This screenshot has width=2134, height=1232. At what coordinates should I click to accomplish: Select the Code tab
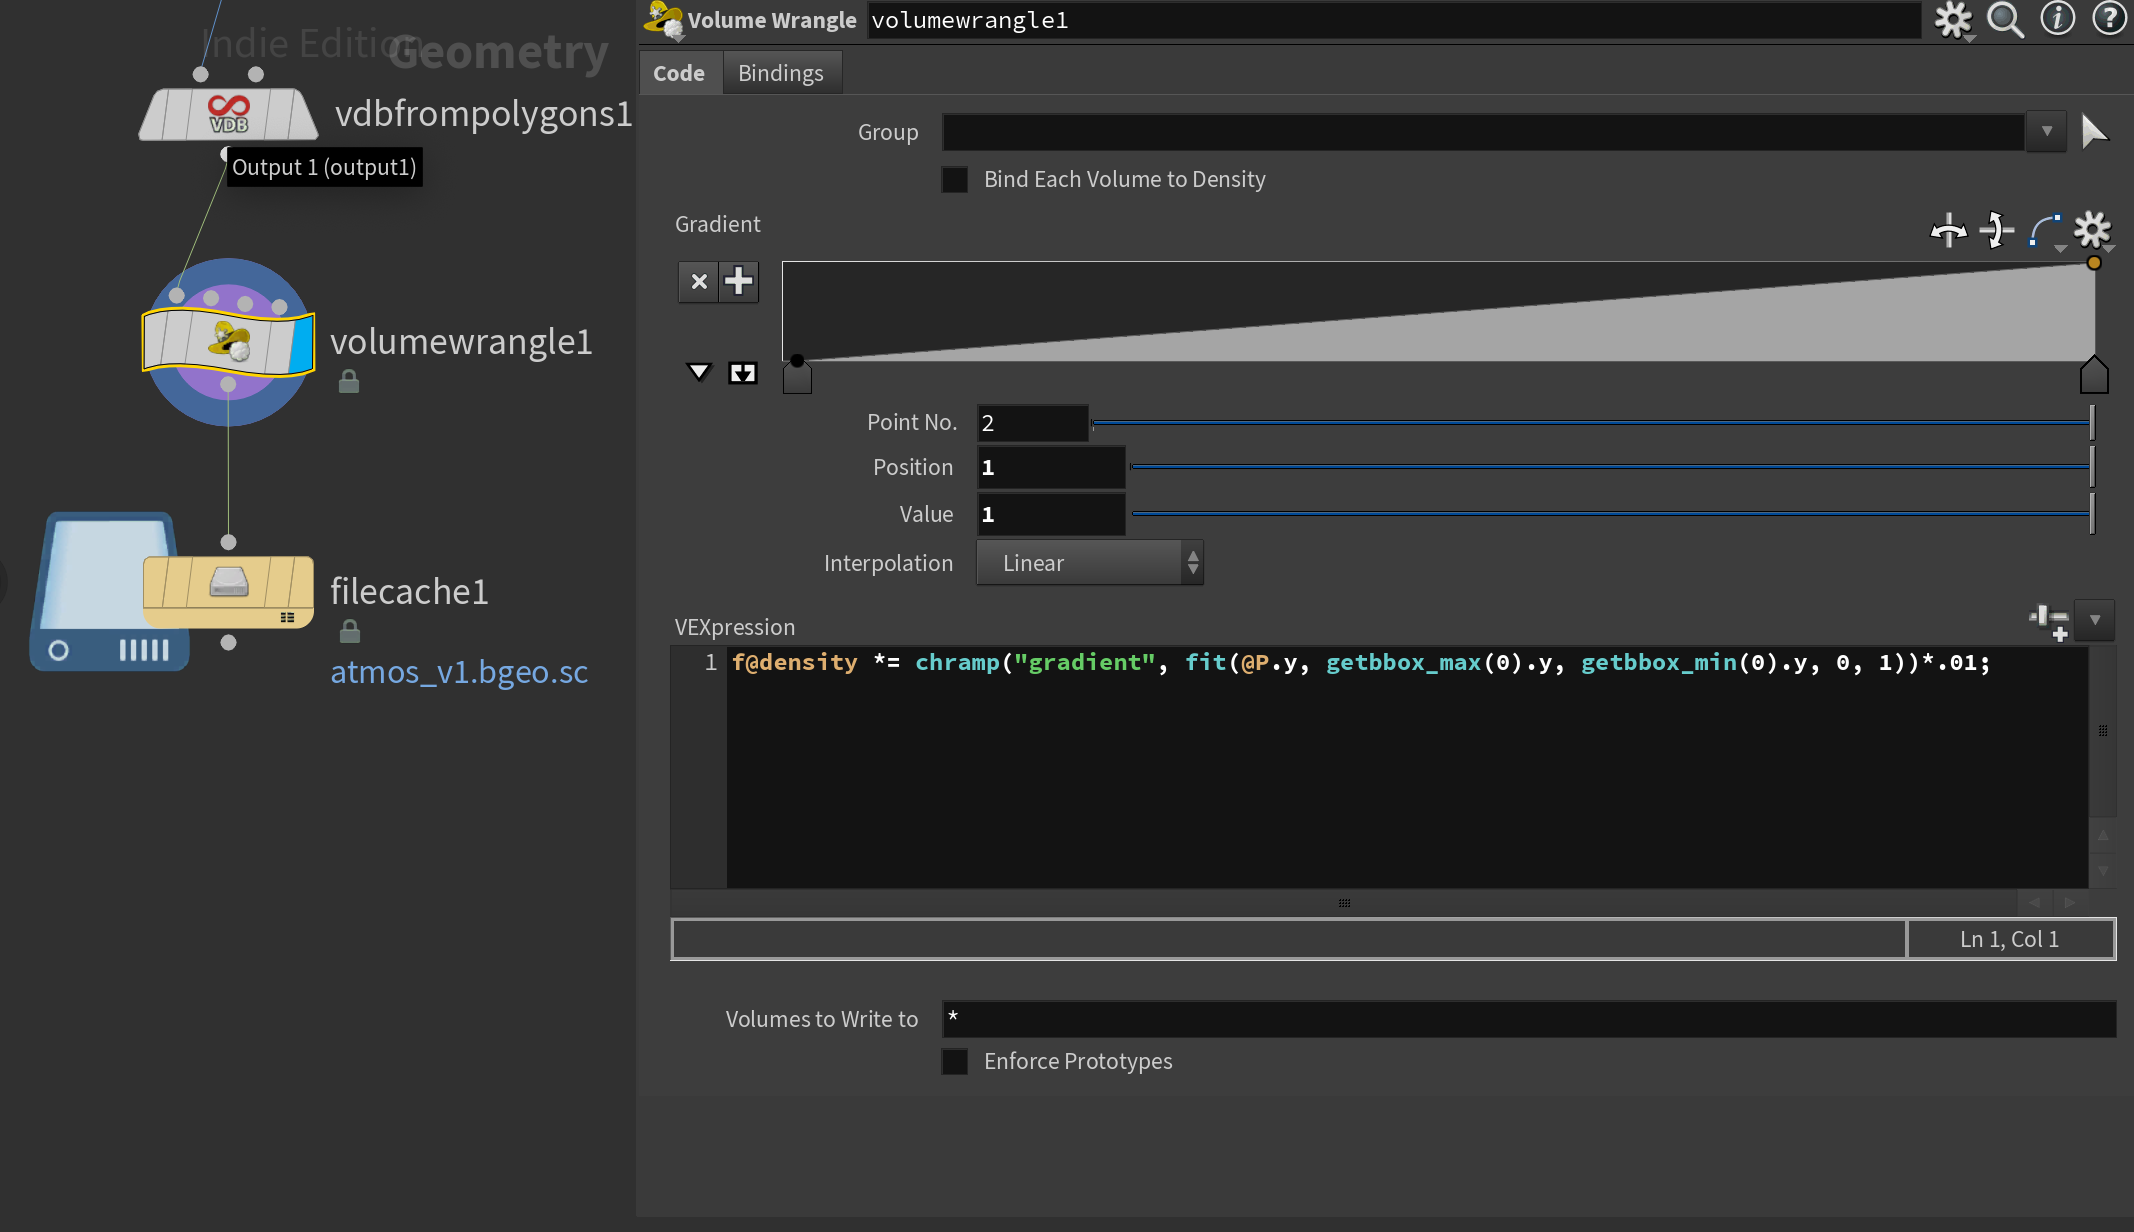(x=679, y=73)
